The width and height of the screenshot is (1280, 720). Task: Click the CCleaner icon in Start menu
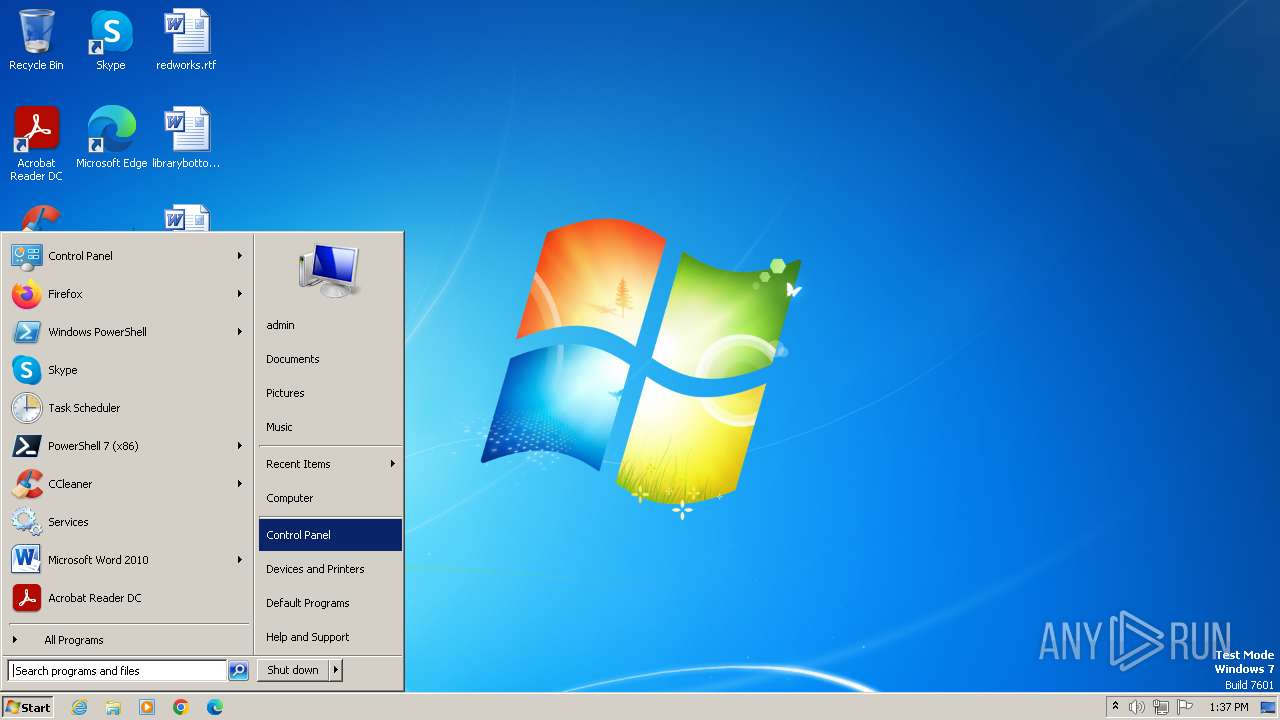(x=26, y=484)
